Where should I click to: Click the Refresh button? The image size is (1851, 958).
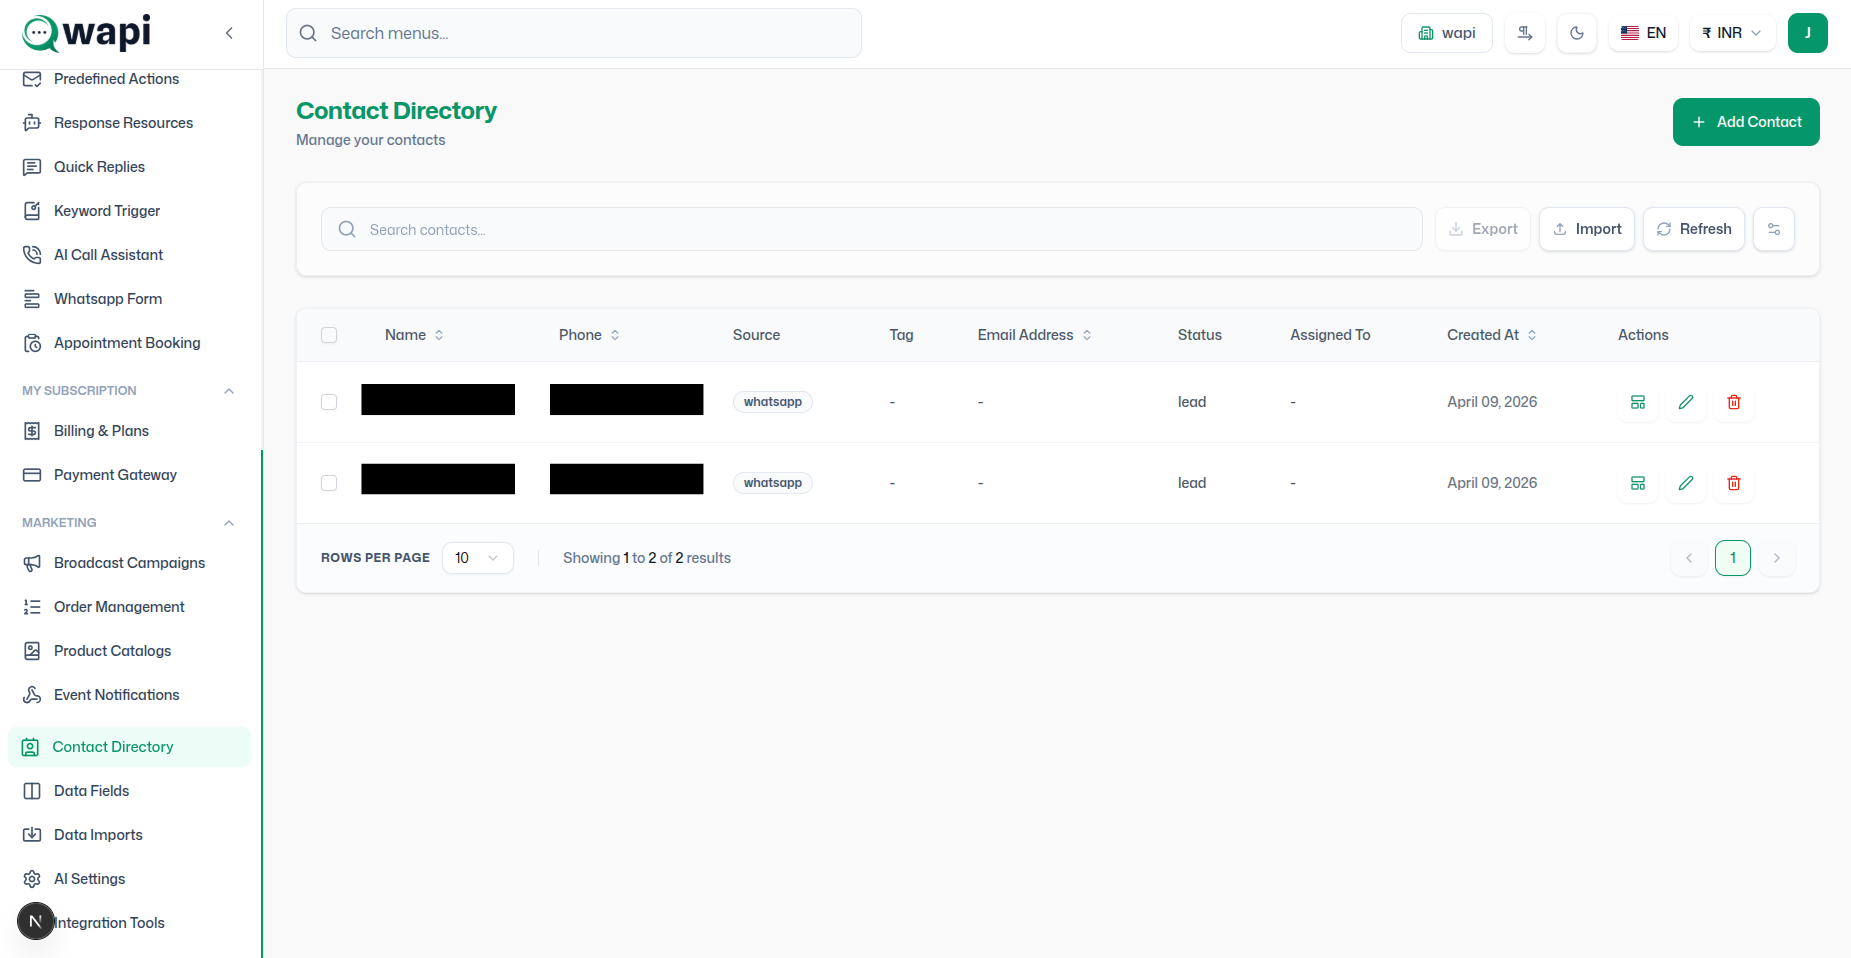(x=1694, y=229)
